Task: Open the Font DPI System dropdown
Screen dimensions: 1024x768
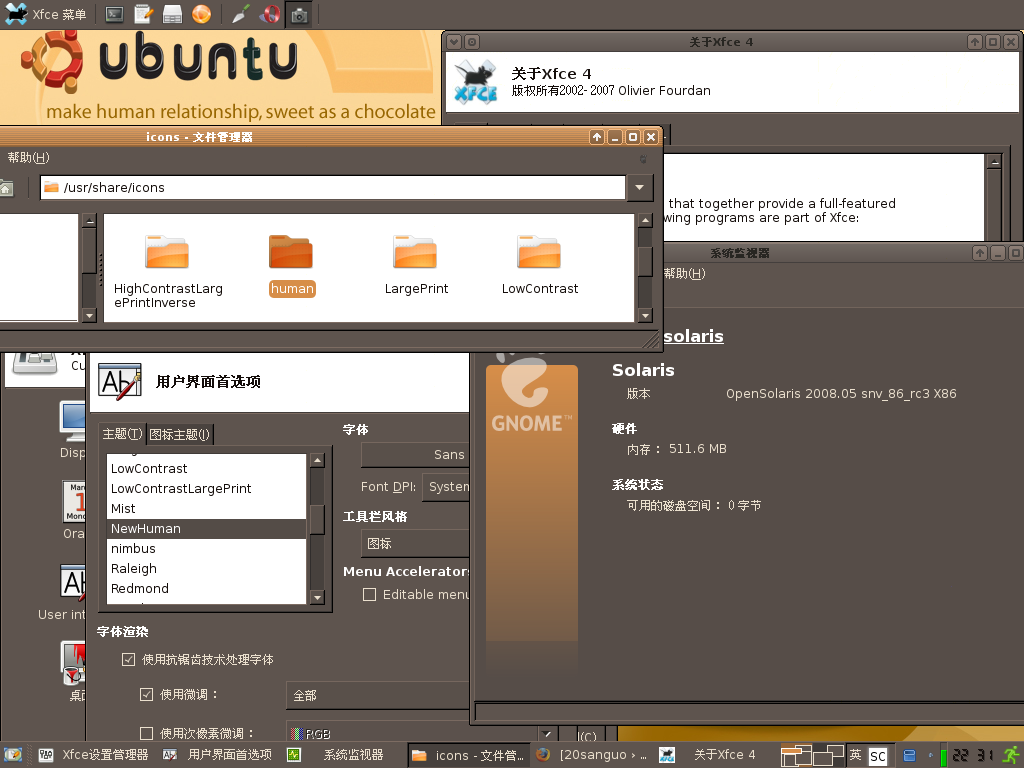Action: tap(446, 487)
